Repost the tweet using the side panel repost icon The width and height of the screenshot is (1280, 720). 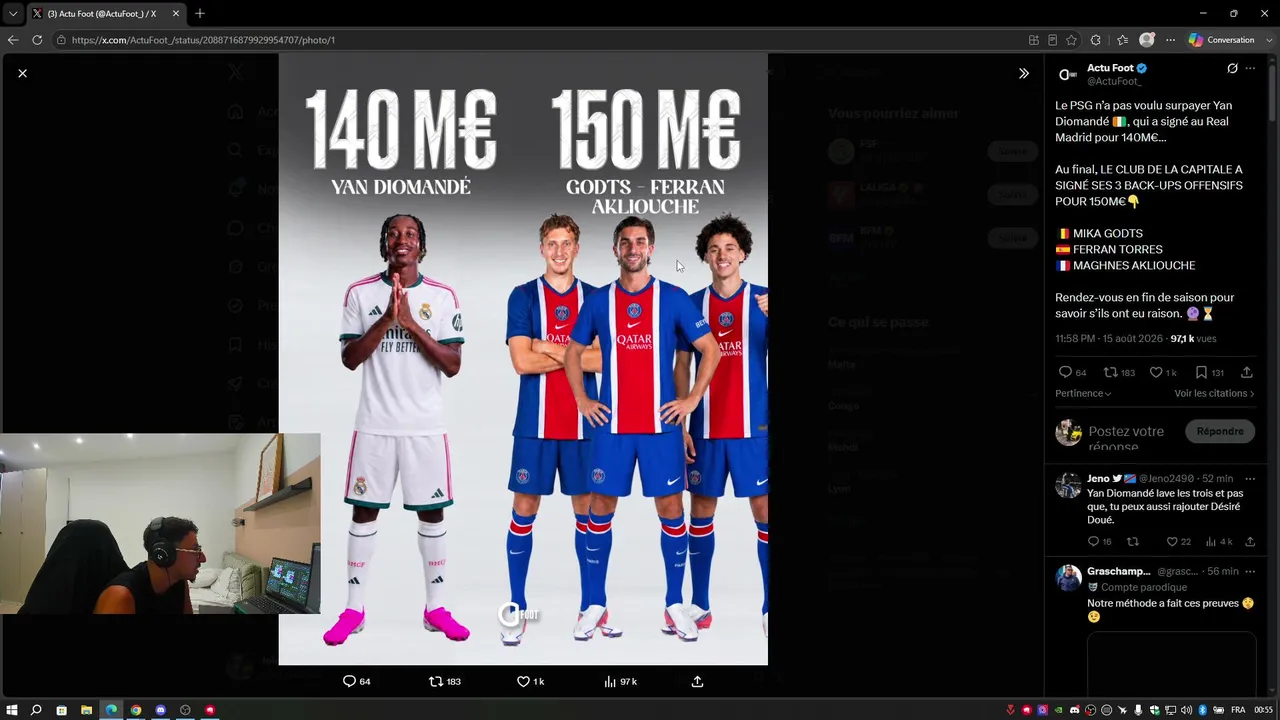pos(1110,372)
